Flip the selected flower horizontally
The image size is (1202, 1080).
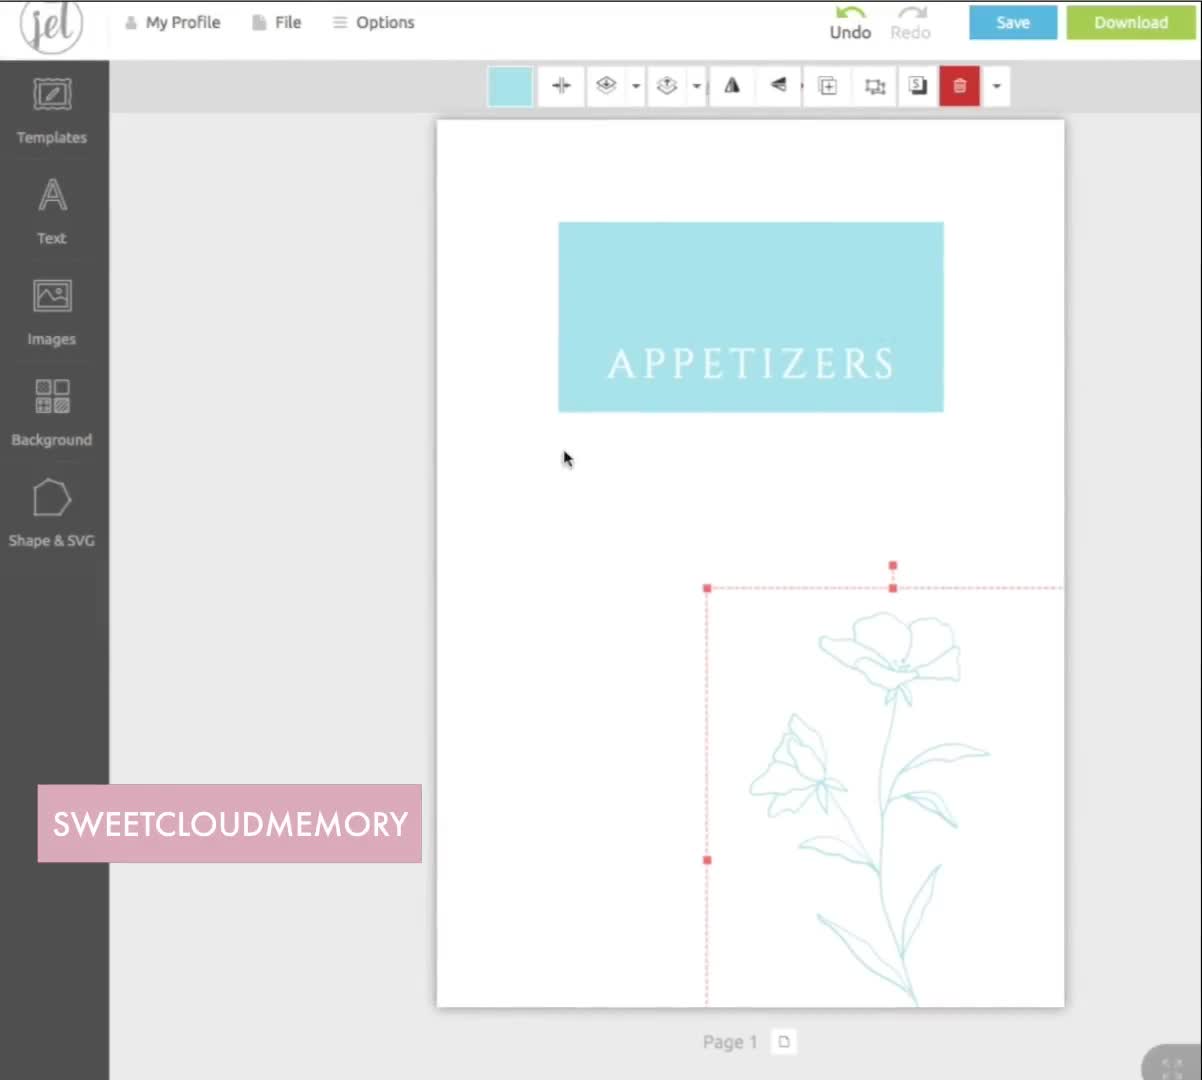point(731,86)
